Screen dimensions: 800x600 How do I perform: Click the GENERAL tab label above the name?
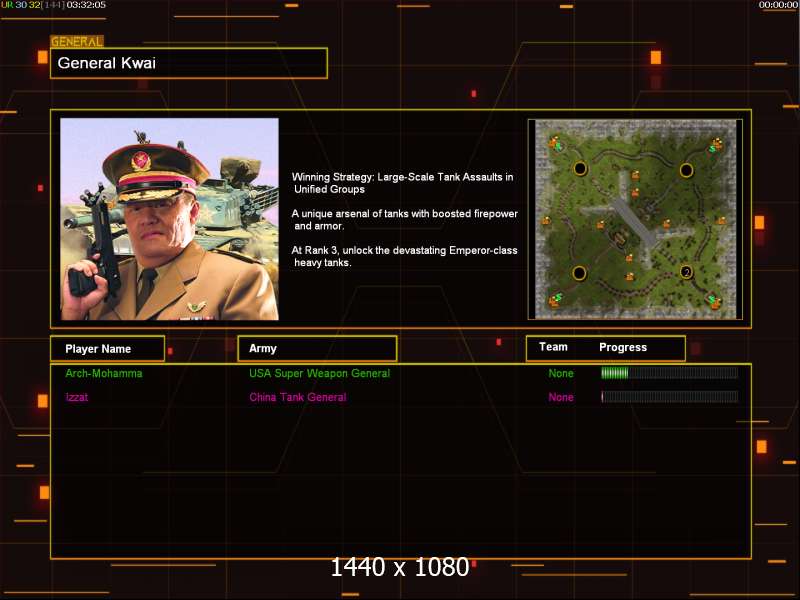[x=77, y=41]
